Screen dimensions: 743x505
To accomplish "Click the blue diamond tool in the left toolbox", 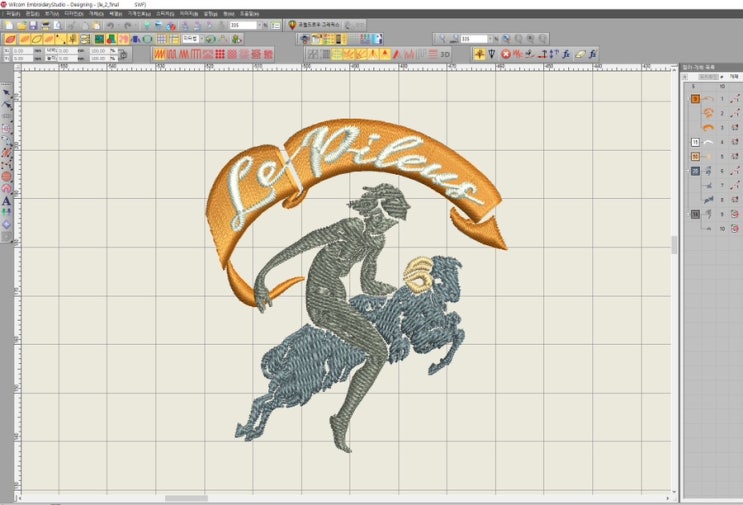I will [6, 225].
